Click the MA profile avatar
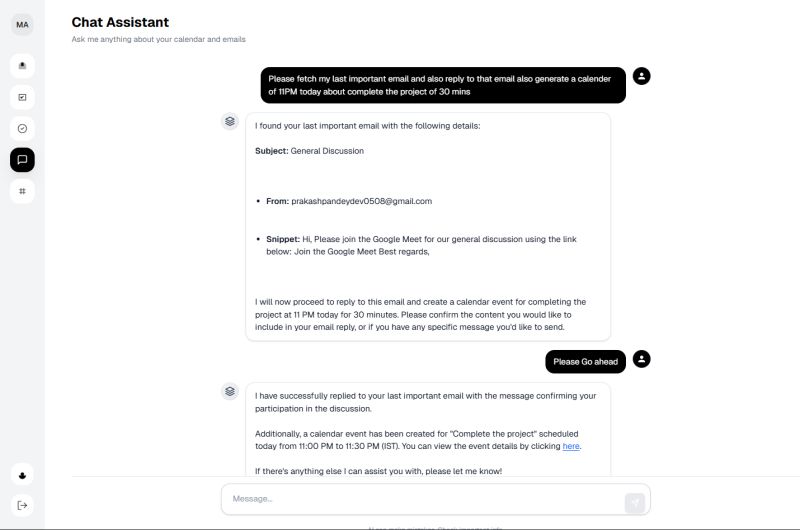Image resolution: width=800 pixels, height=530 pixels. coord(22,25)
